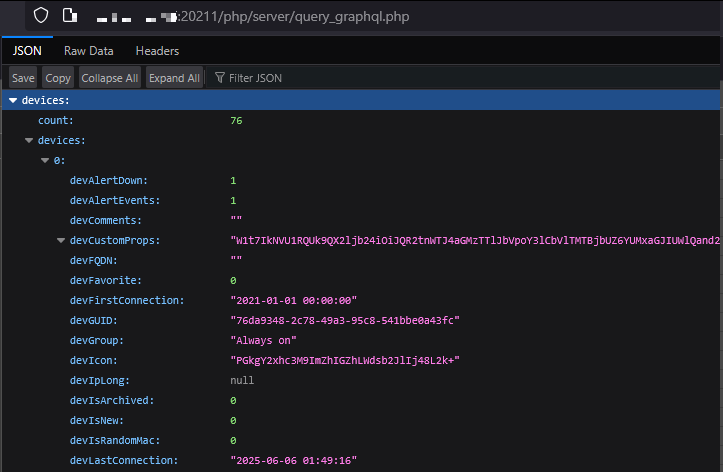Screen dimensions: 723x472
Task: Click the funnel icon beside Filter JSON
Action: pos(219,78)
